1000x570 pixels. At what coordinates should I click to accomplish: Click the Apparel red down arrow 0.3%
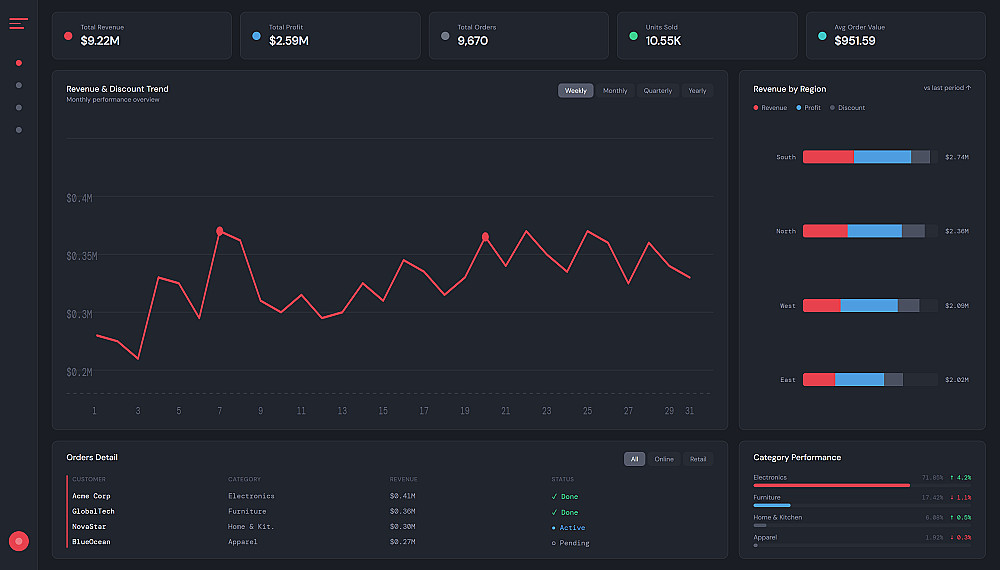(x=960, y=537)
